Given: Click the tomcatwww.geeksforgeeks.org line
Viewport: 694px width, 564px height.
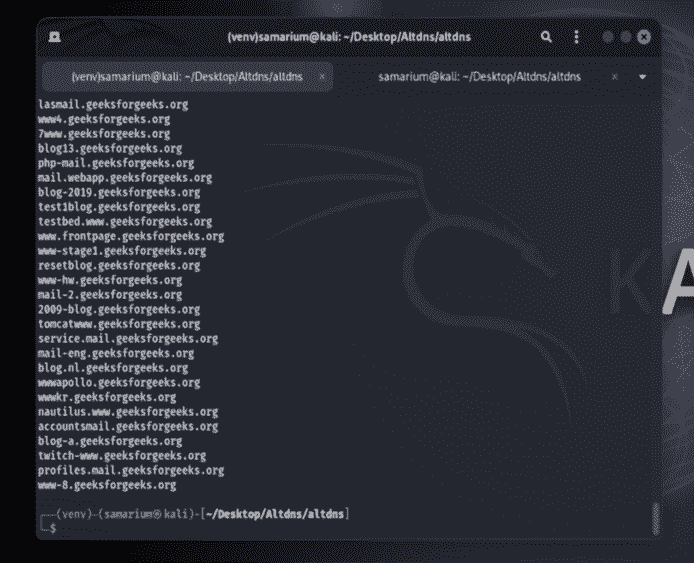Looking at the screenshot, I should (x=119, y=324).
